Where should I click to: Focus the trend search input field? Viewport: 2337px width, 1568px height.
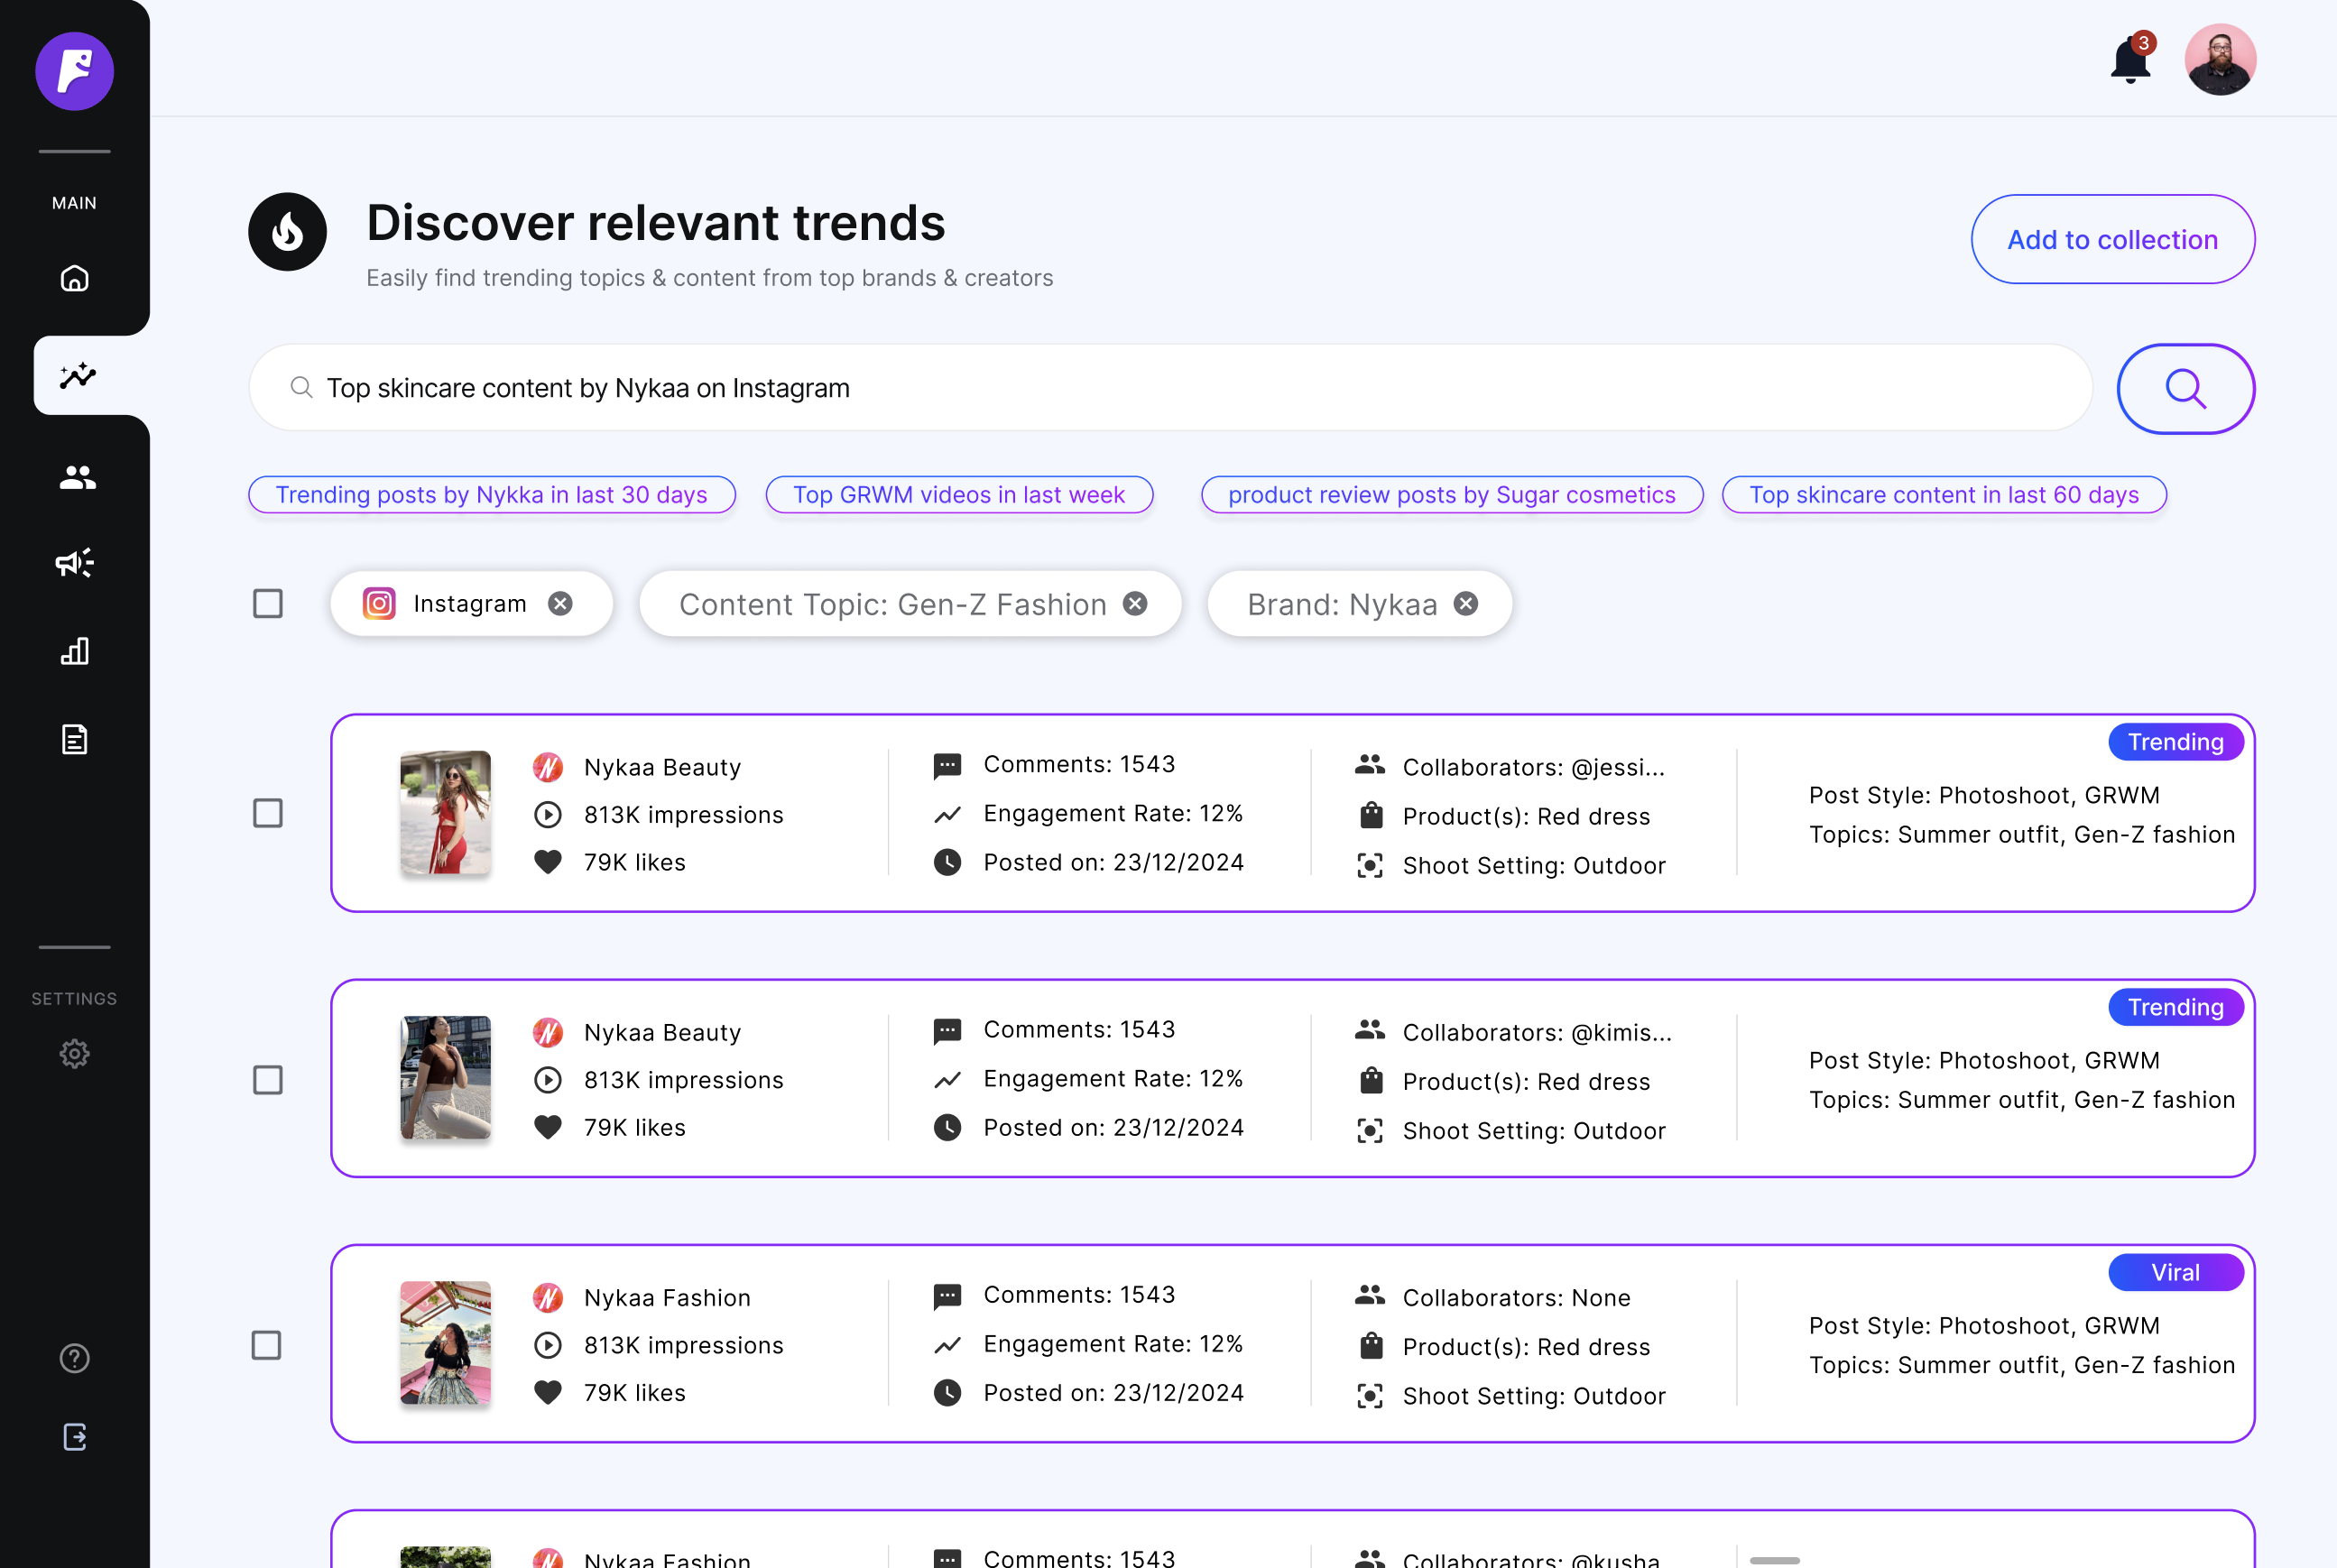[1170, 388]
